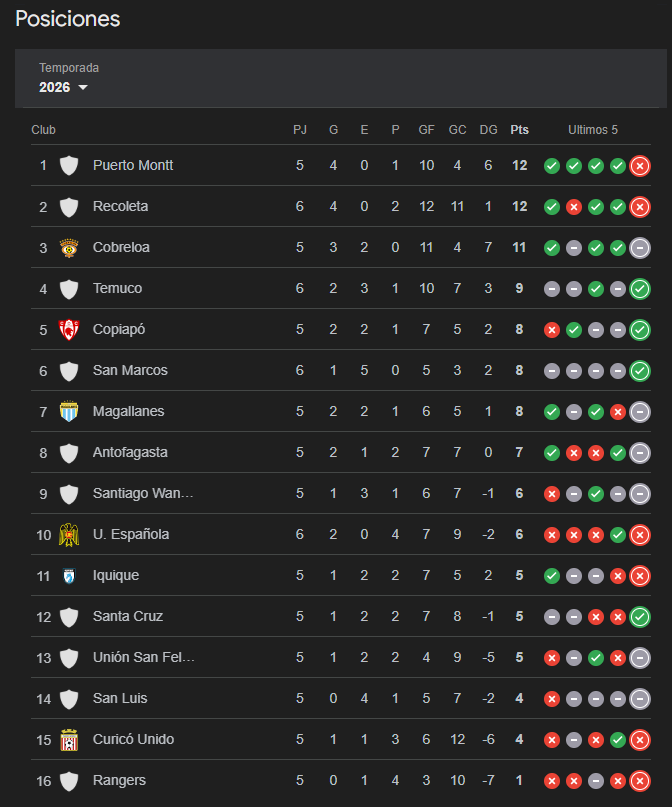Open the Temporada 2026 season dropdown

(64, 87)
